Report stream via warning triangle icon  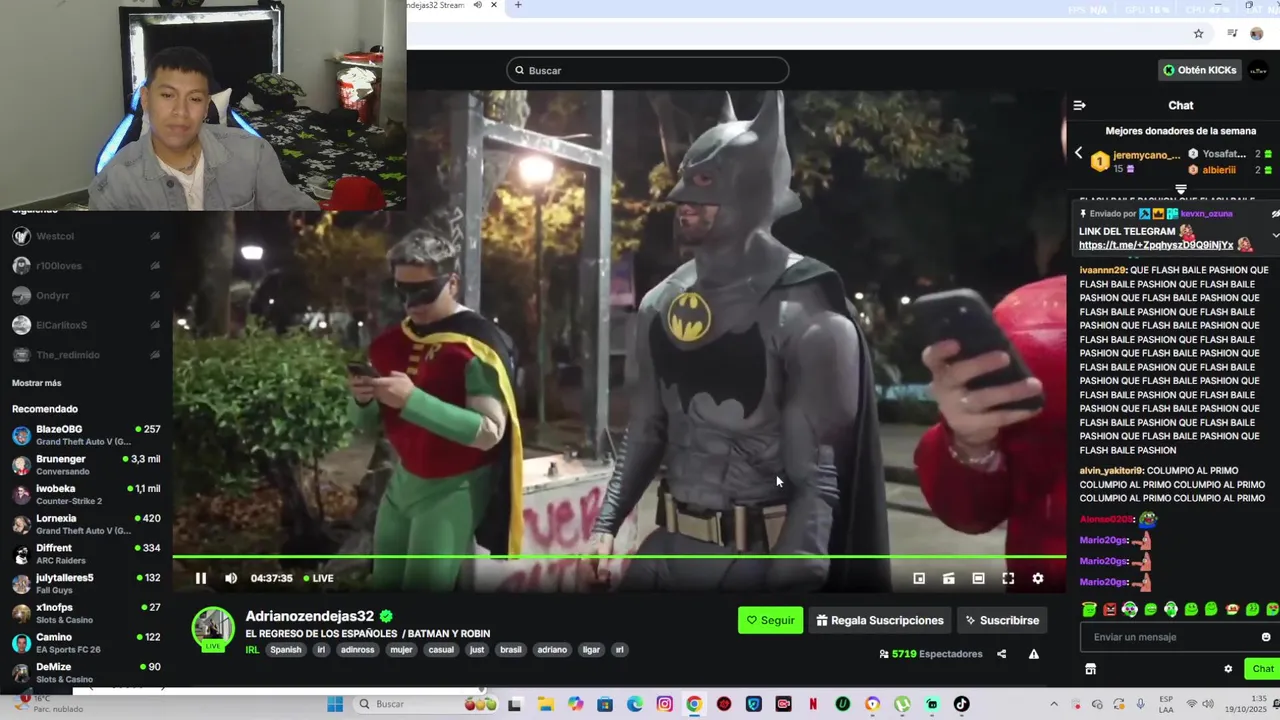click(x=1034, y=654)
